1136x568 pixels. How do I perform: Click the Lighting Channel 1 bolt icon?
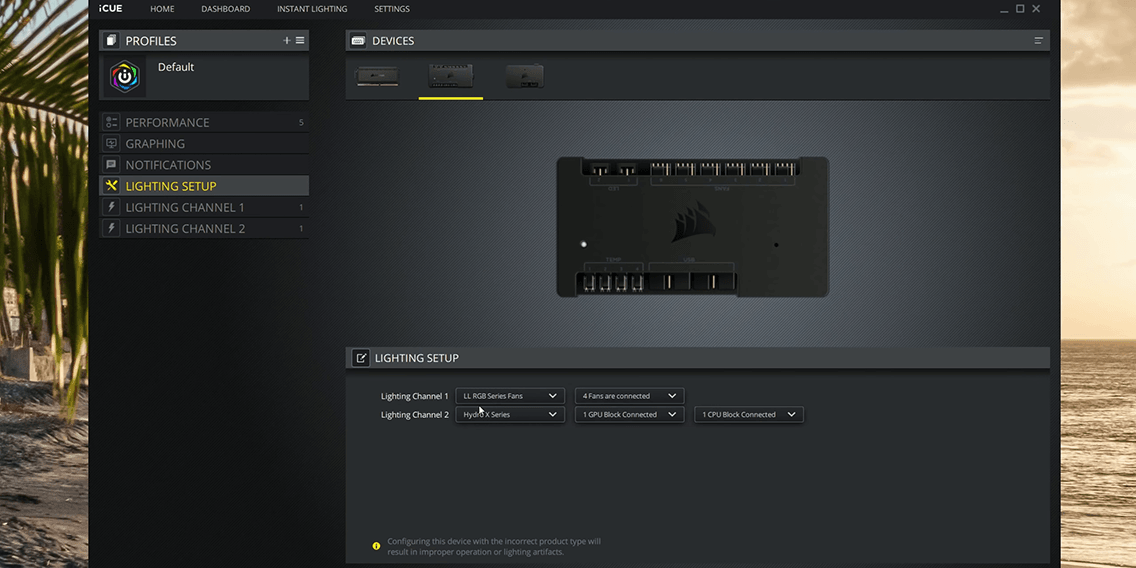111,207
